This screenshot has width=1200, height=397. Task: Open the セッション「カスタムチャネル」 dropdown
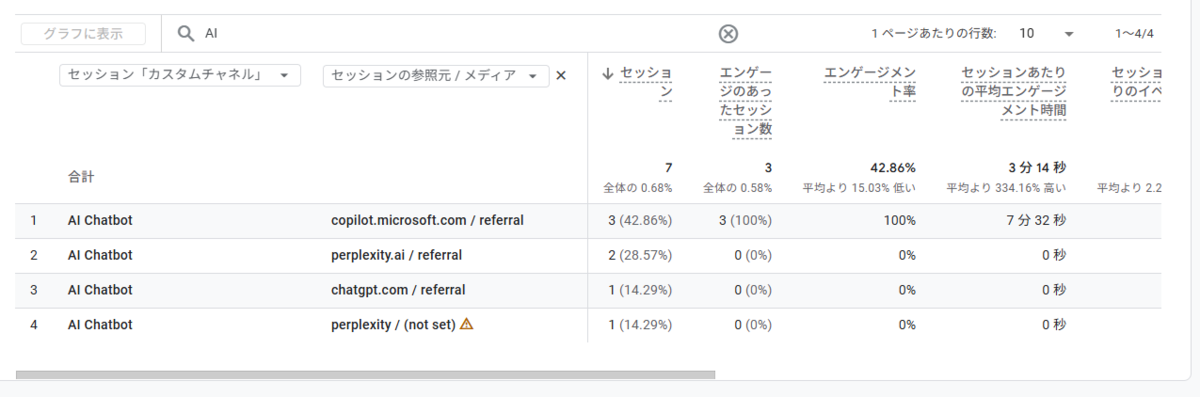180,75
